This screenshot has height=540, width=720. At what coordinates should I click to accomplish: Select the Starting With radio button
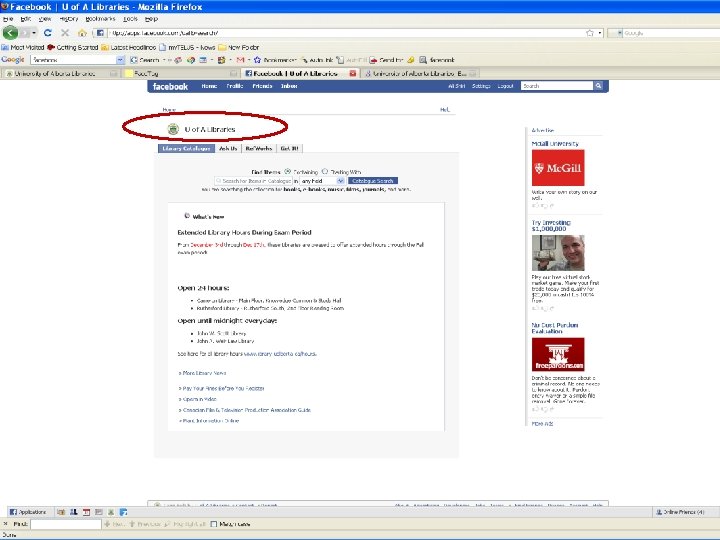coord(325,171)
